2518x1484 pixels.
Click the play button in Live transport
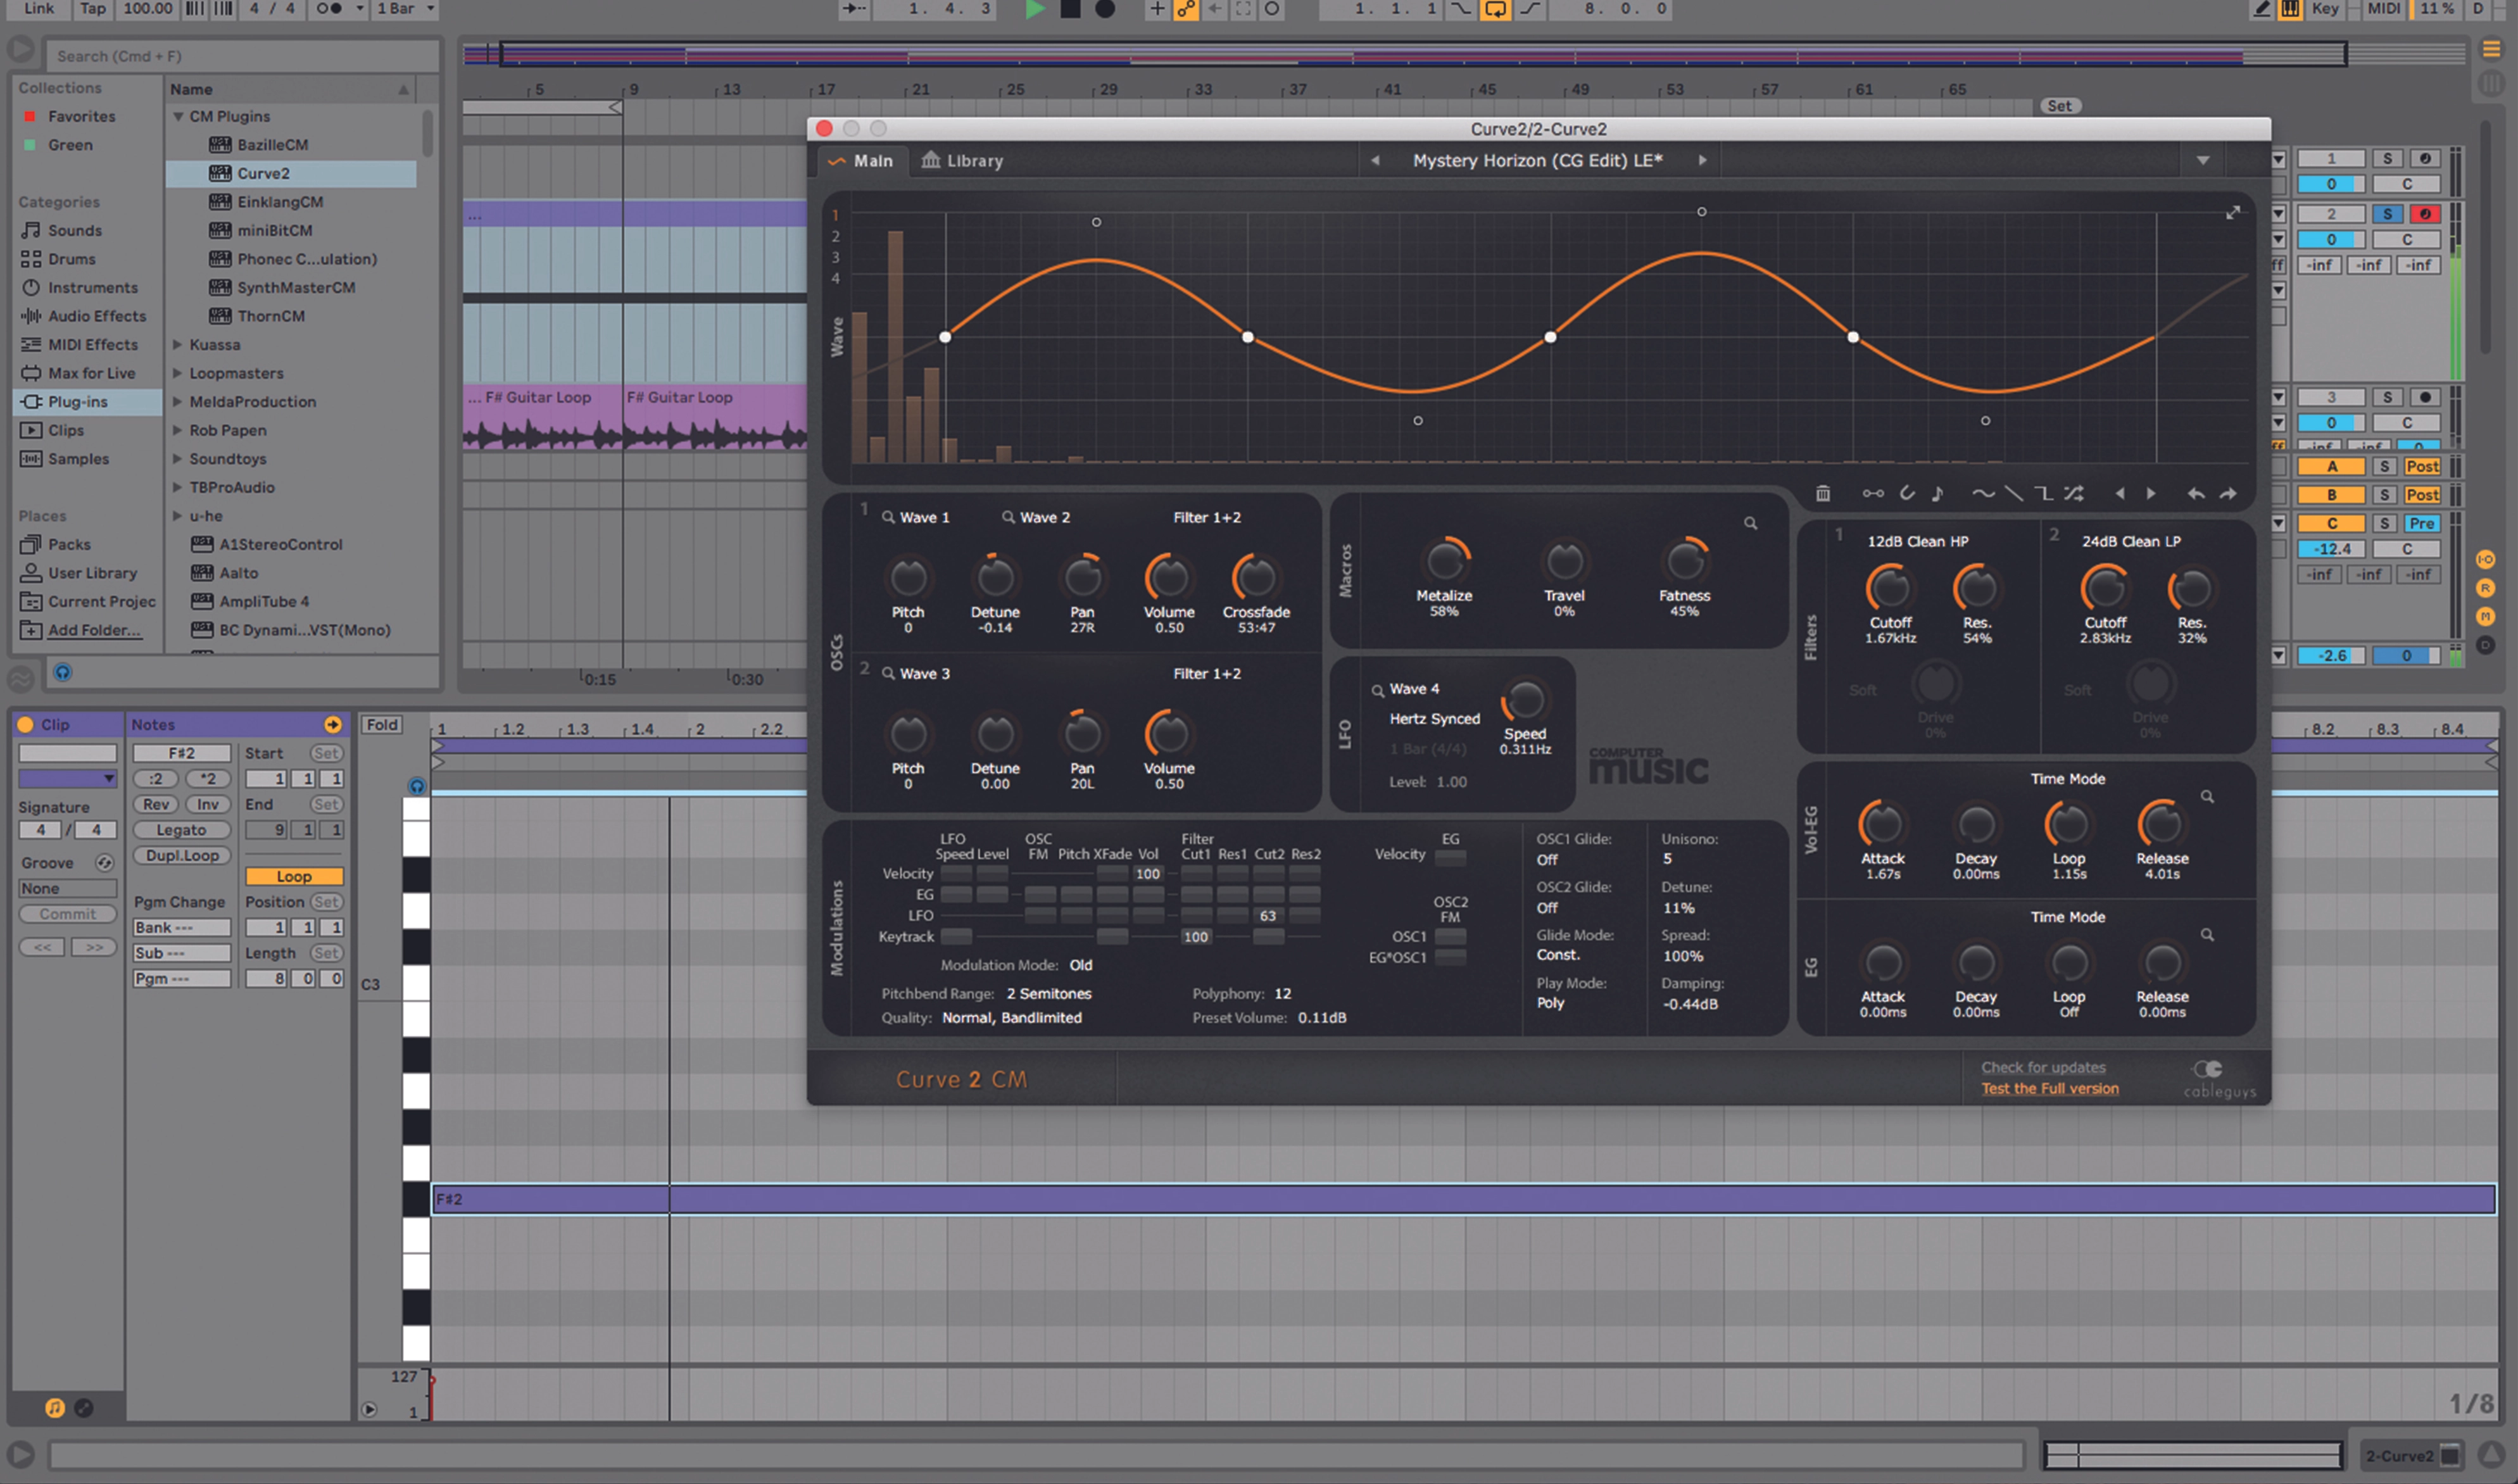tap(1035, 9)
